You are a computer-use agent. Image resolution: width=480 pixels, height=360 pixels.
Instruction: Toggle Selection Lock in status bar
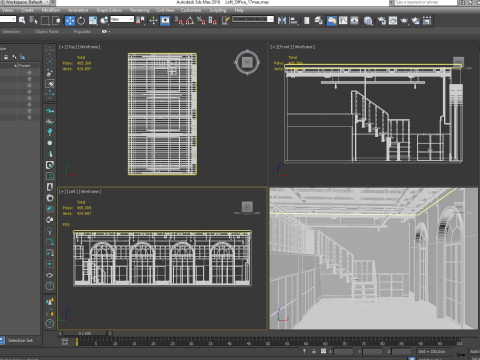pyautogui.click(x=314, y=351)
